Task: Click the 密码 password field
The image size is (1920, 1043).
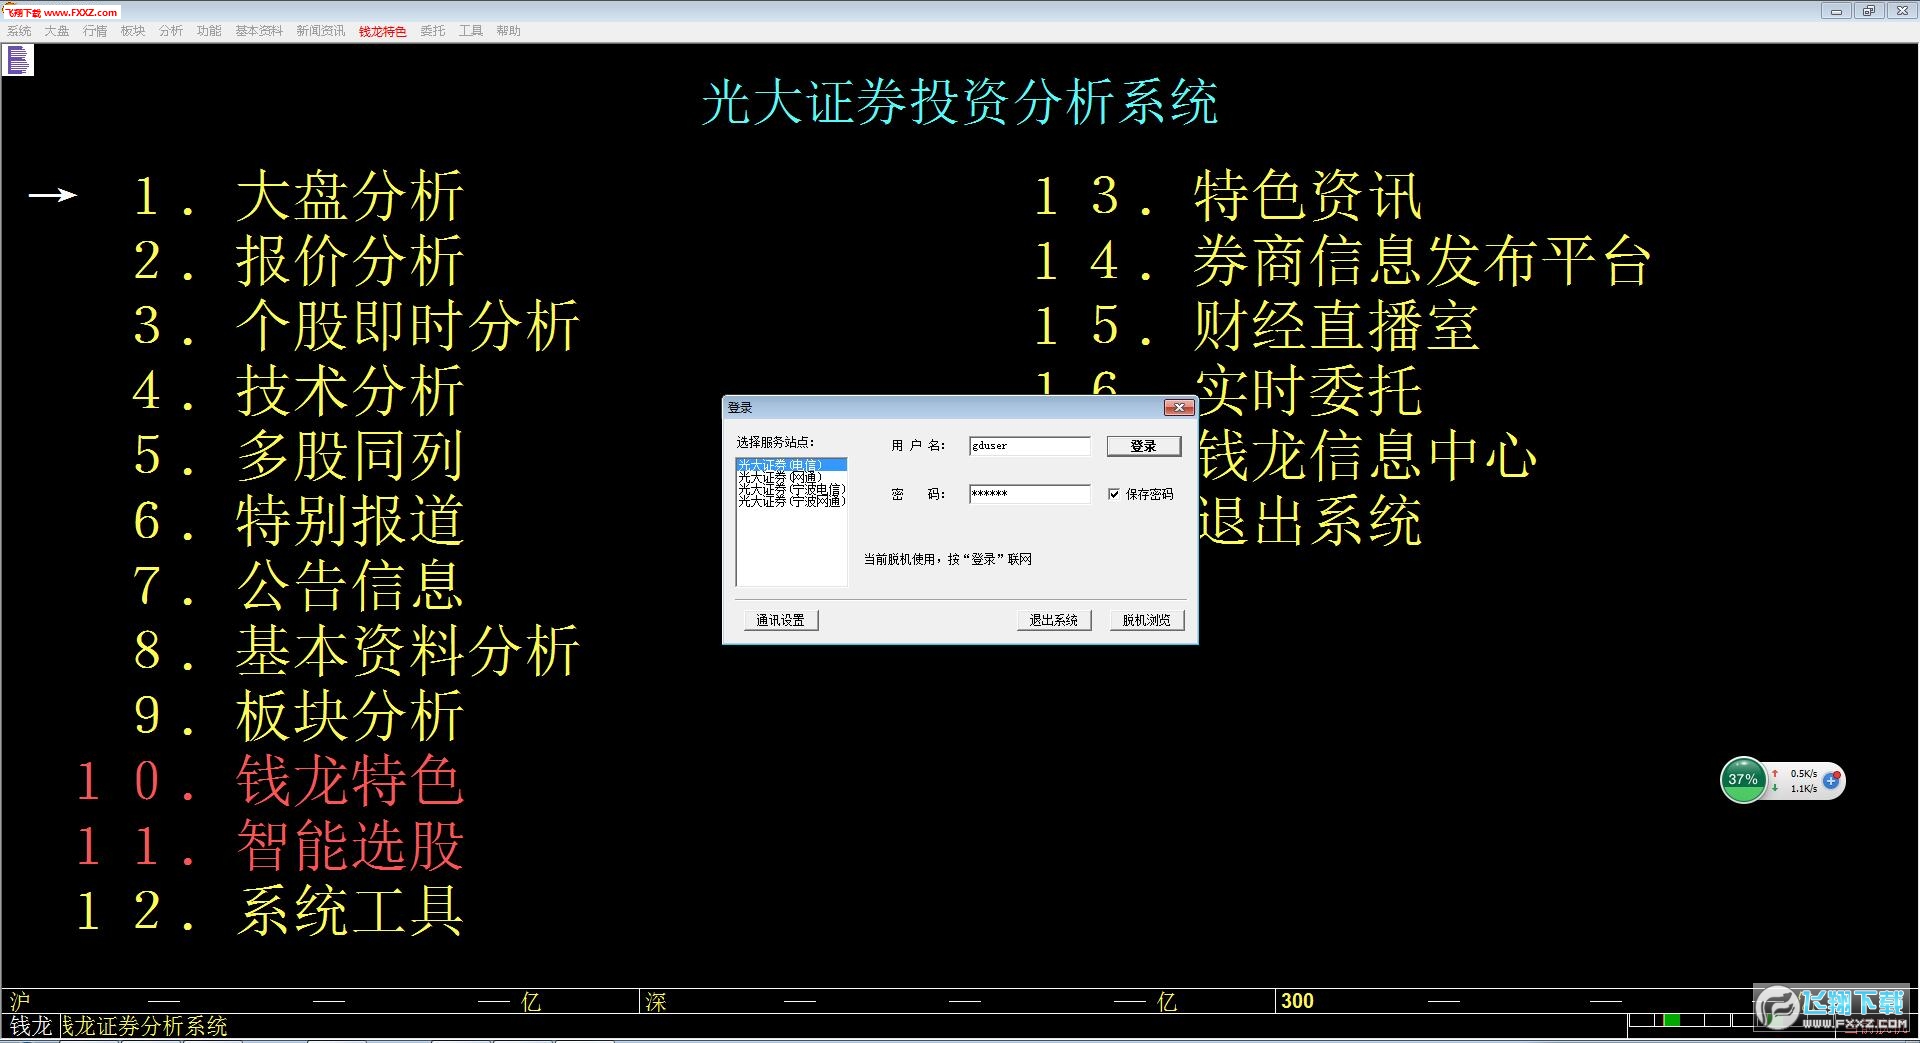Action: (x=1030, y=494)
